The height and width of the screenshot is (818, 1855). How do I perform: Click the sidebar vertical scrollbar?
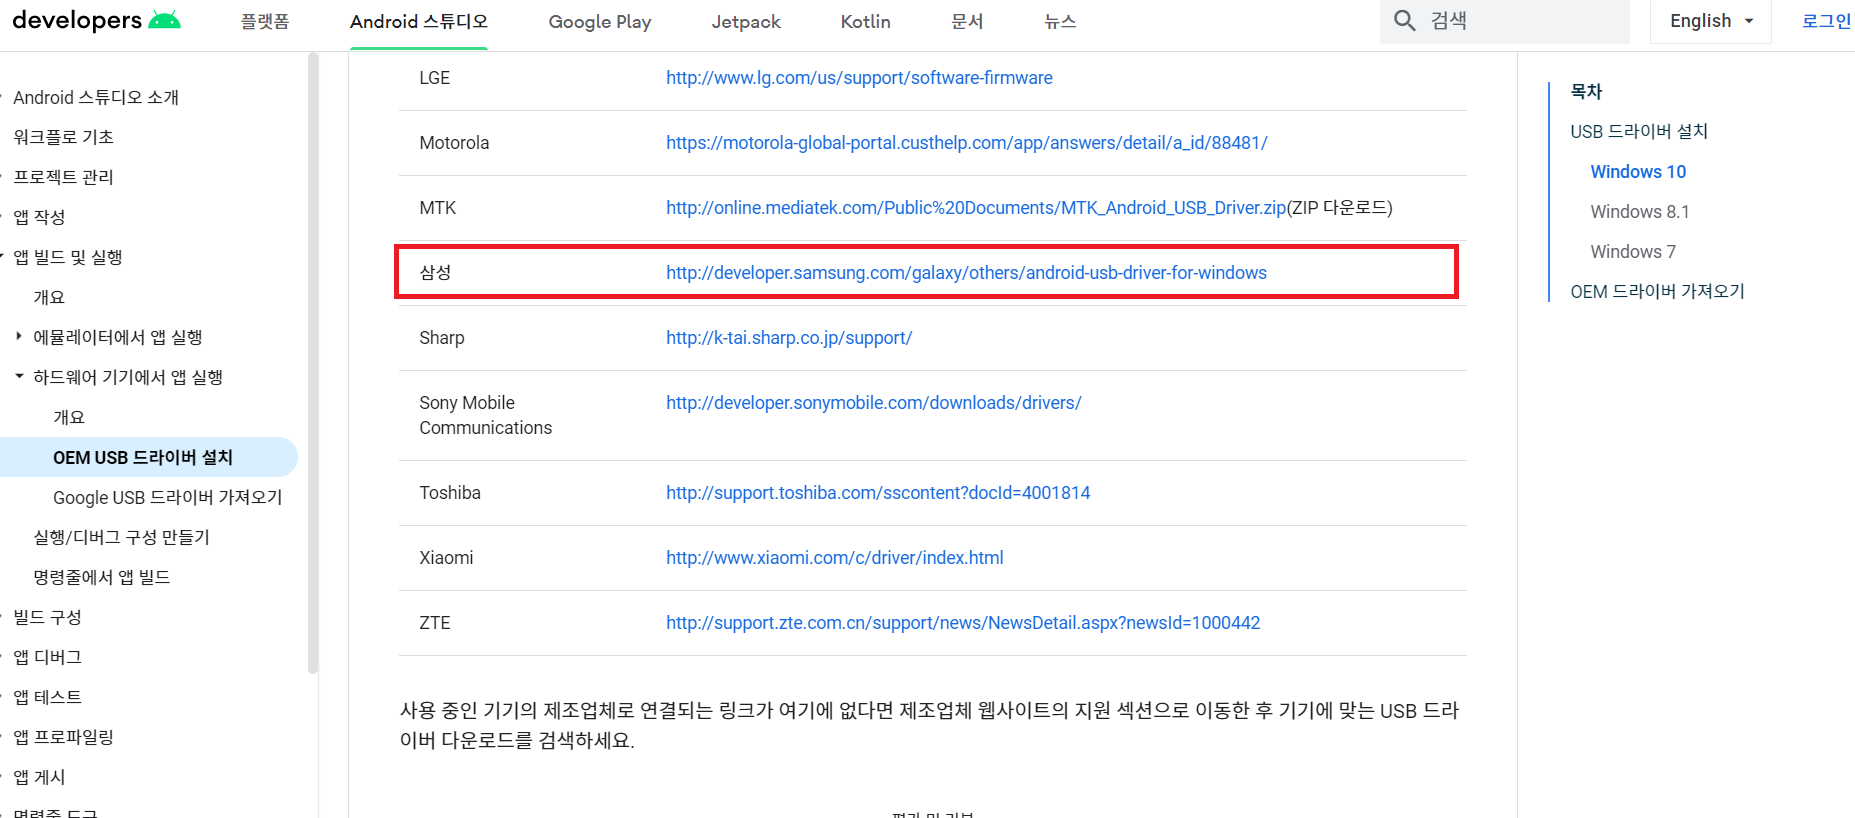point(313,363)
